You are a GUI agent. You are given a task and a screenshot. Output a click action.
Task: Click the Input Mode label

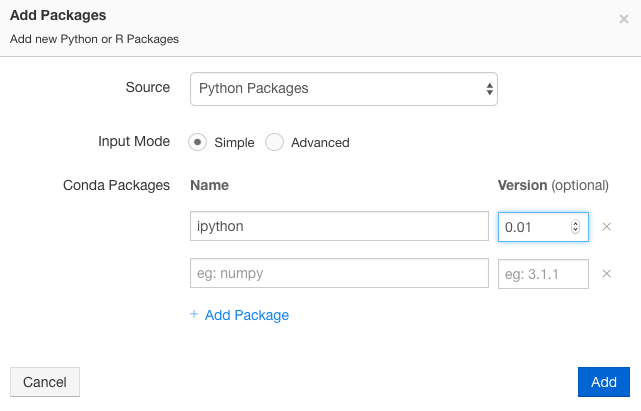[134, 141]
